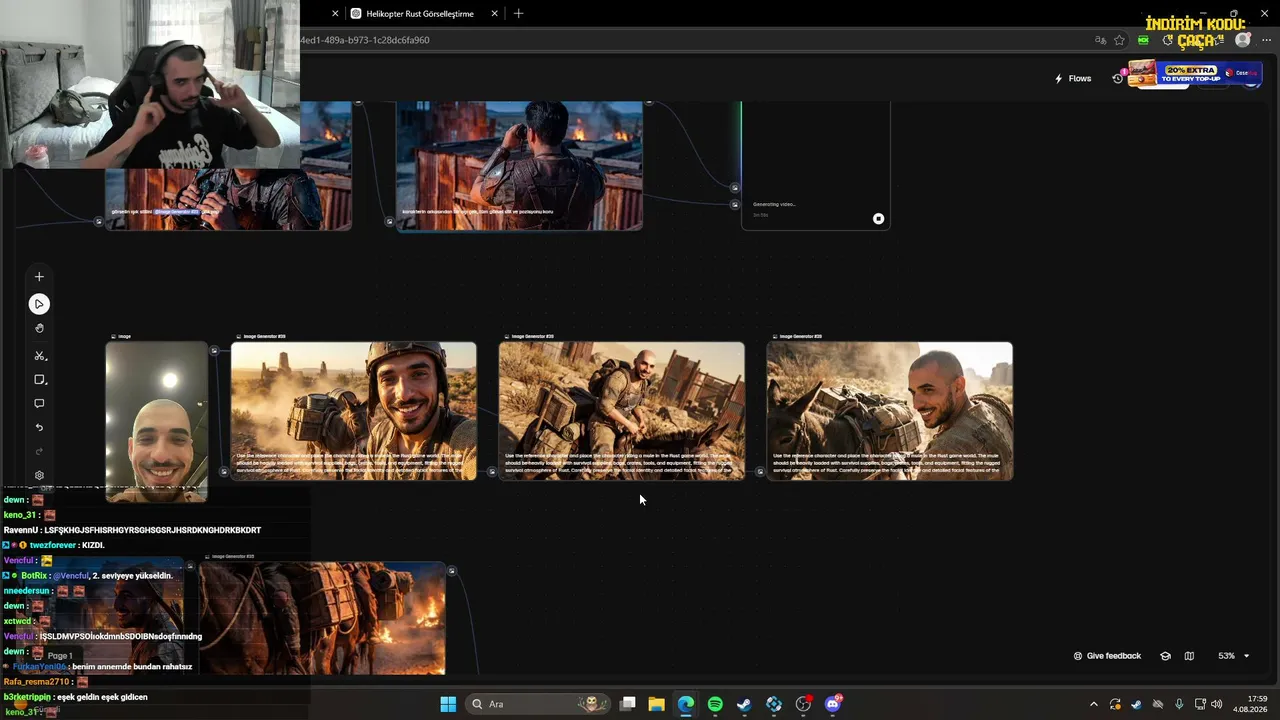
Task: Click the output connector of selfie Image node
Action: [214, 351]
